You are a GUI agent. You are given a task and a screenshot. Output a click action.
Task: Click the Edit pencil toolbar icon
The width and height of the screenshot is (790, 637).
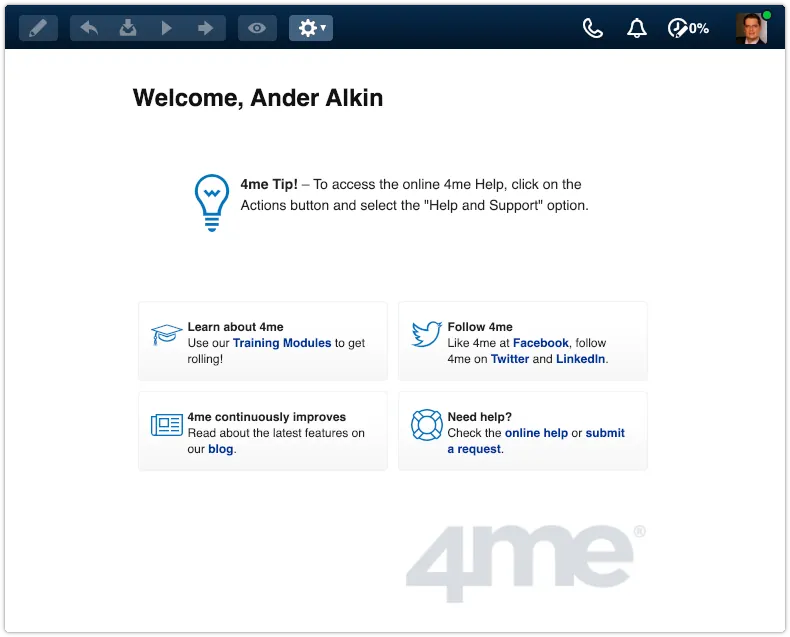coord(38,28)
